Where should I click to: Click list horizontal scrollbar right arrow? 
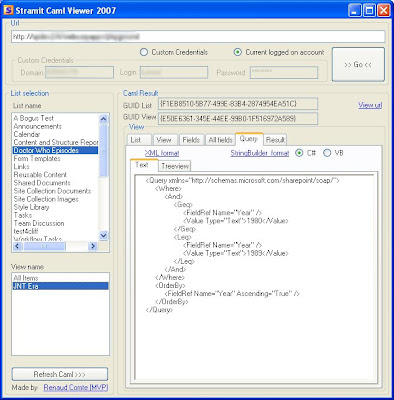[x=93, y=246]
